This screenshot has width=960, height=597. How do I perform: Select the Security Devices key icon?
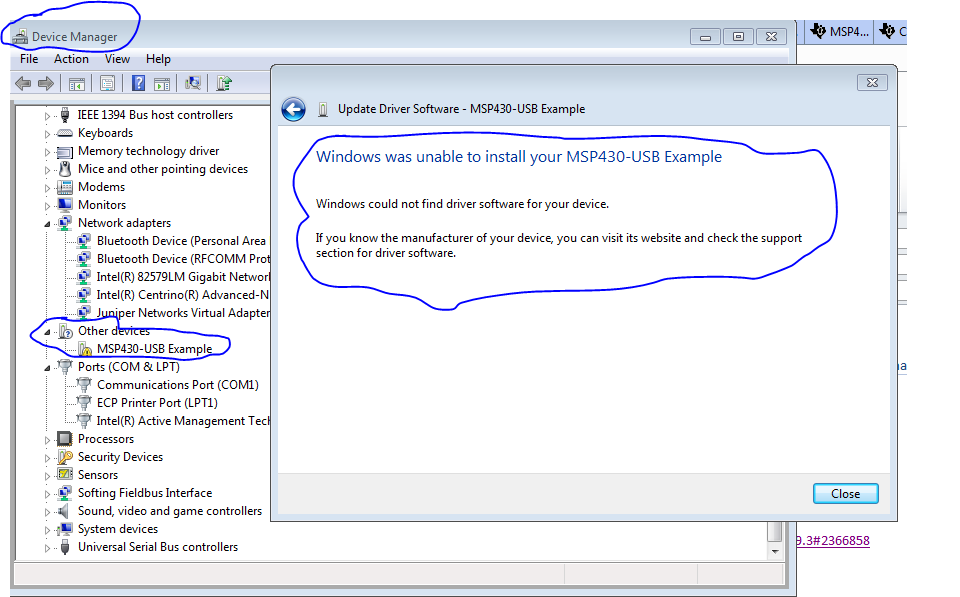65,457
